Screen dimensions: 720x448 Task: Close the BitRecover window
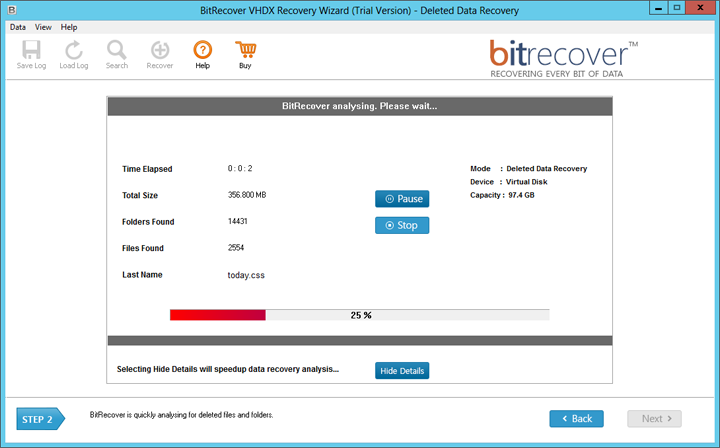pos(701,8)
